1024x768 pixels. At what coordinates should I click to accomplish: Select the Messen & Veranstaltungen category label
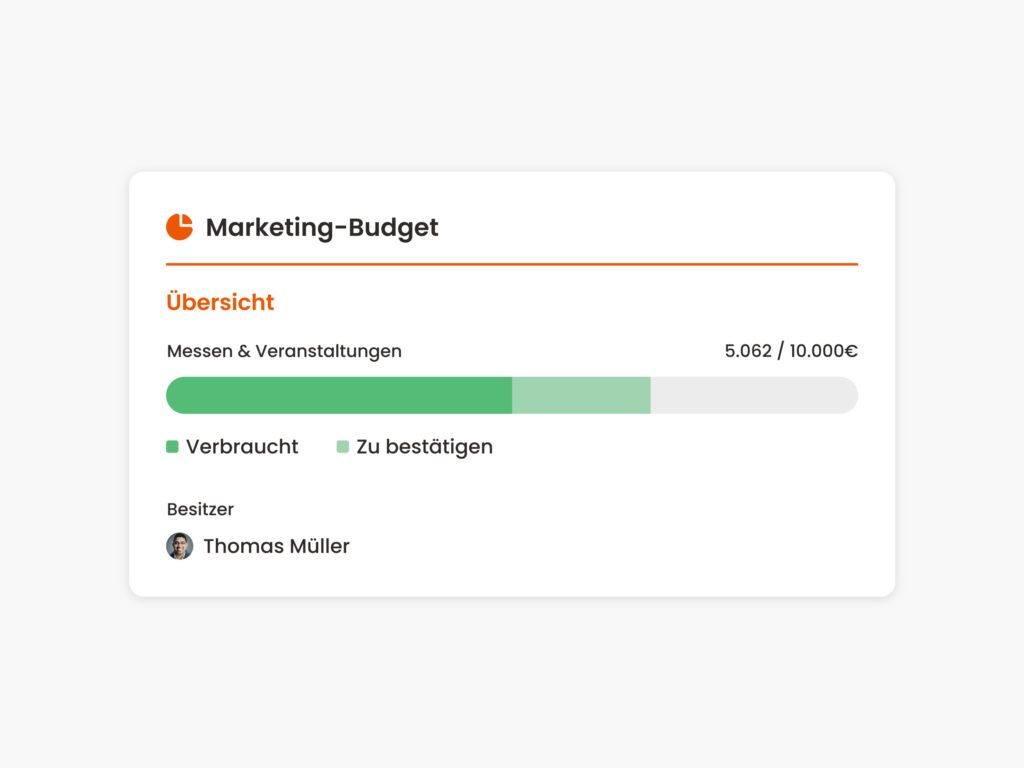coord(284,351)
